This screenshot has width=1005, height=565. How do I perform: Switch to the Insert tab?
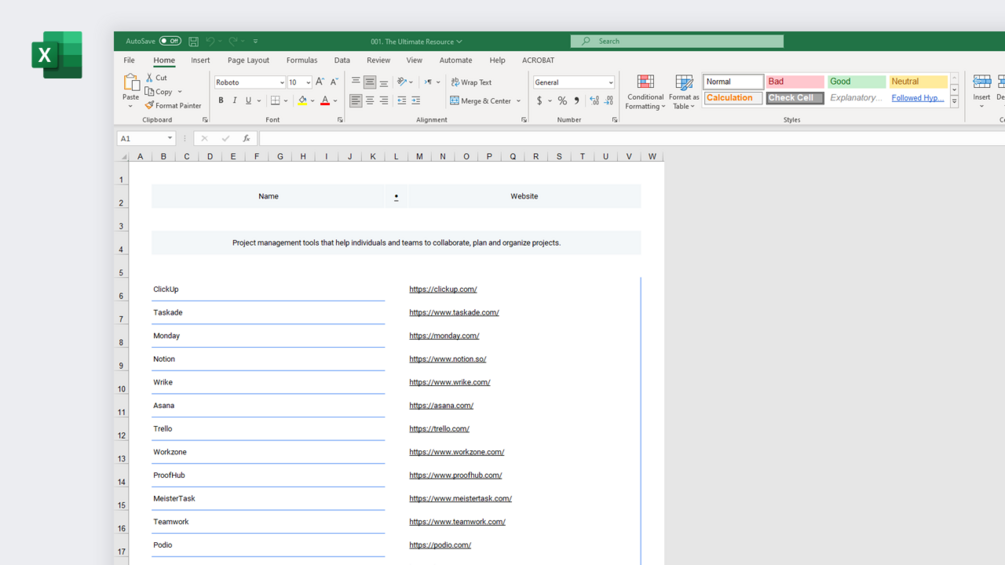coord(200,60)
